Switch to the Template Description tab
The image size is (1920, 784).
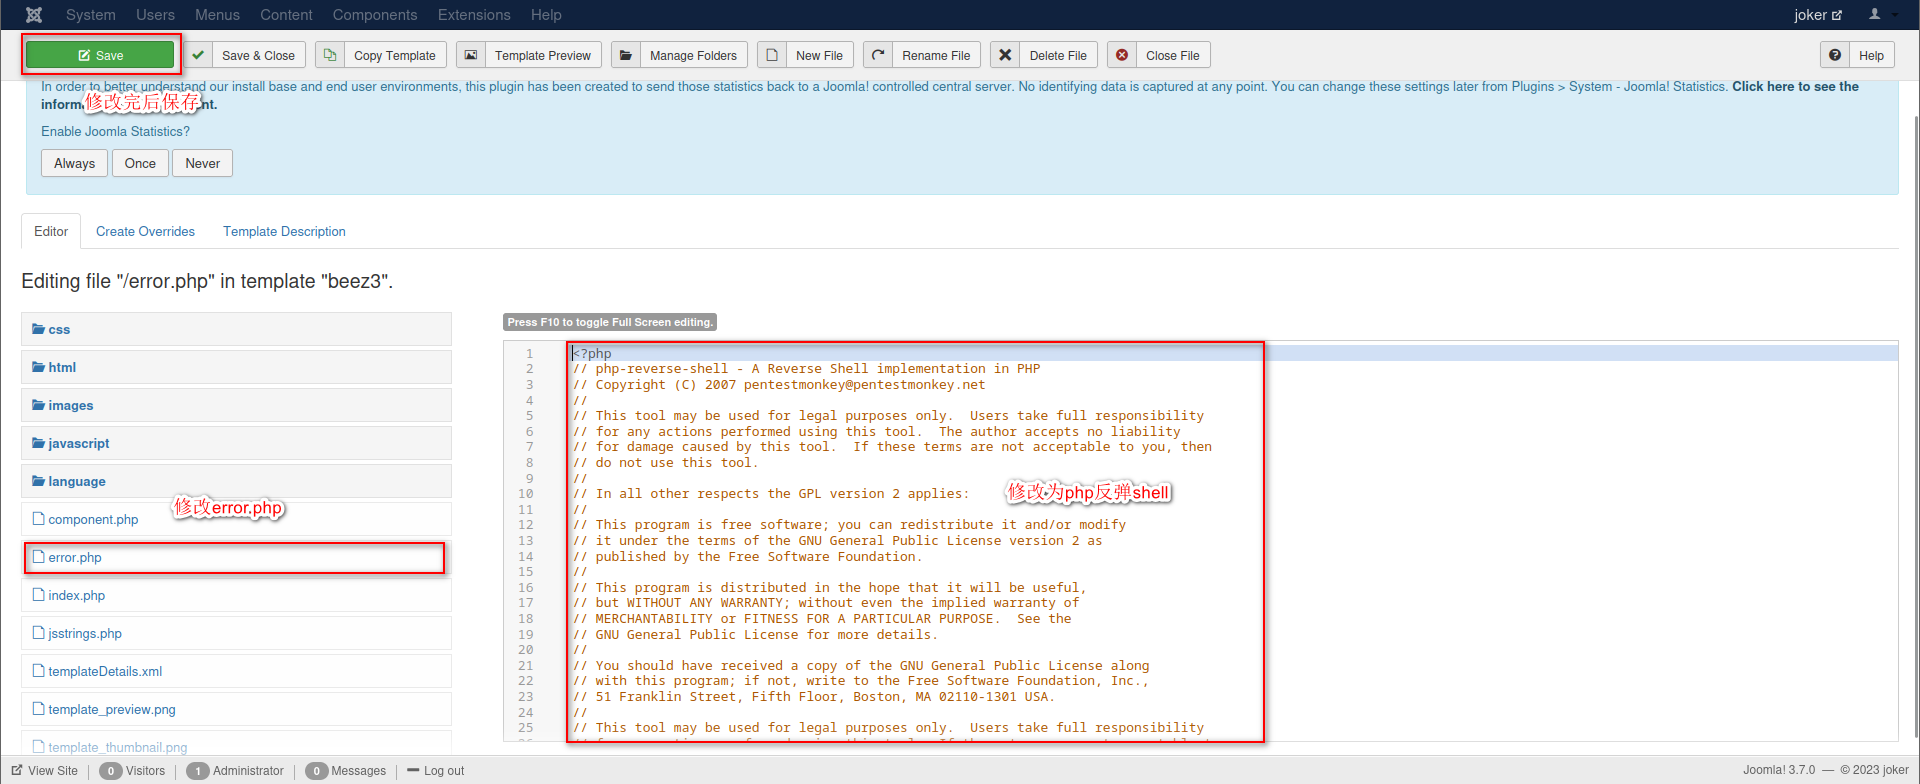click(284, 231)
